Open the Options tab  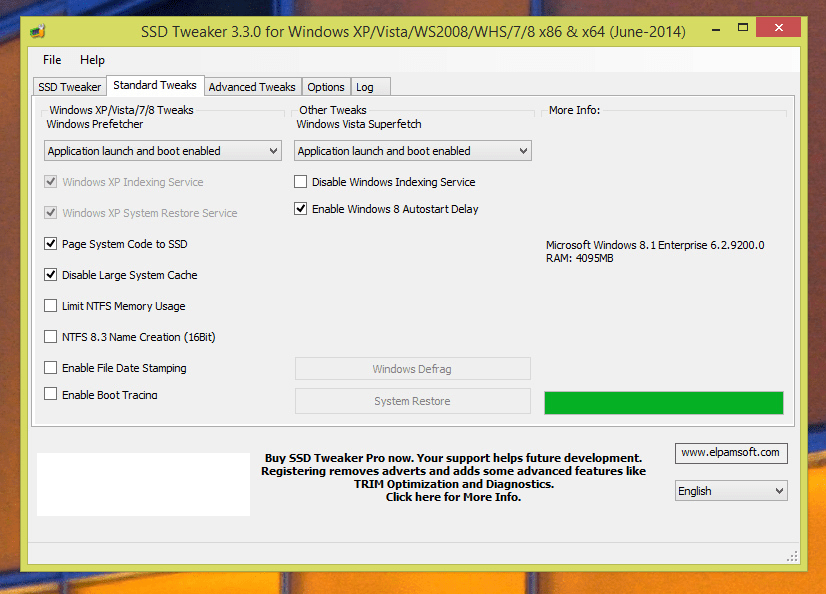click(x=326, y=87)
